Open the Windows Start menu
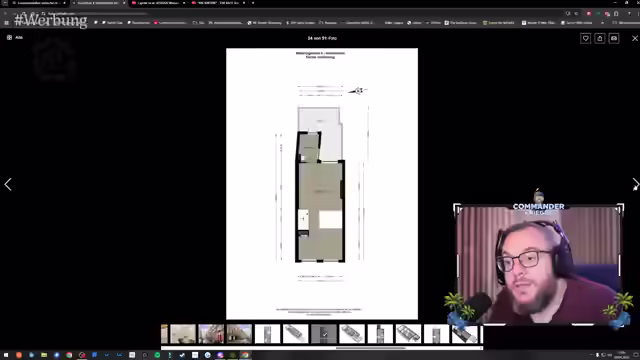 (6, 355)
